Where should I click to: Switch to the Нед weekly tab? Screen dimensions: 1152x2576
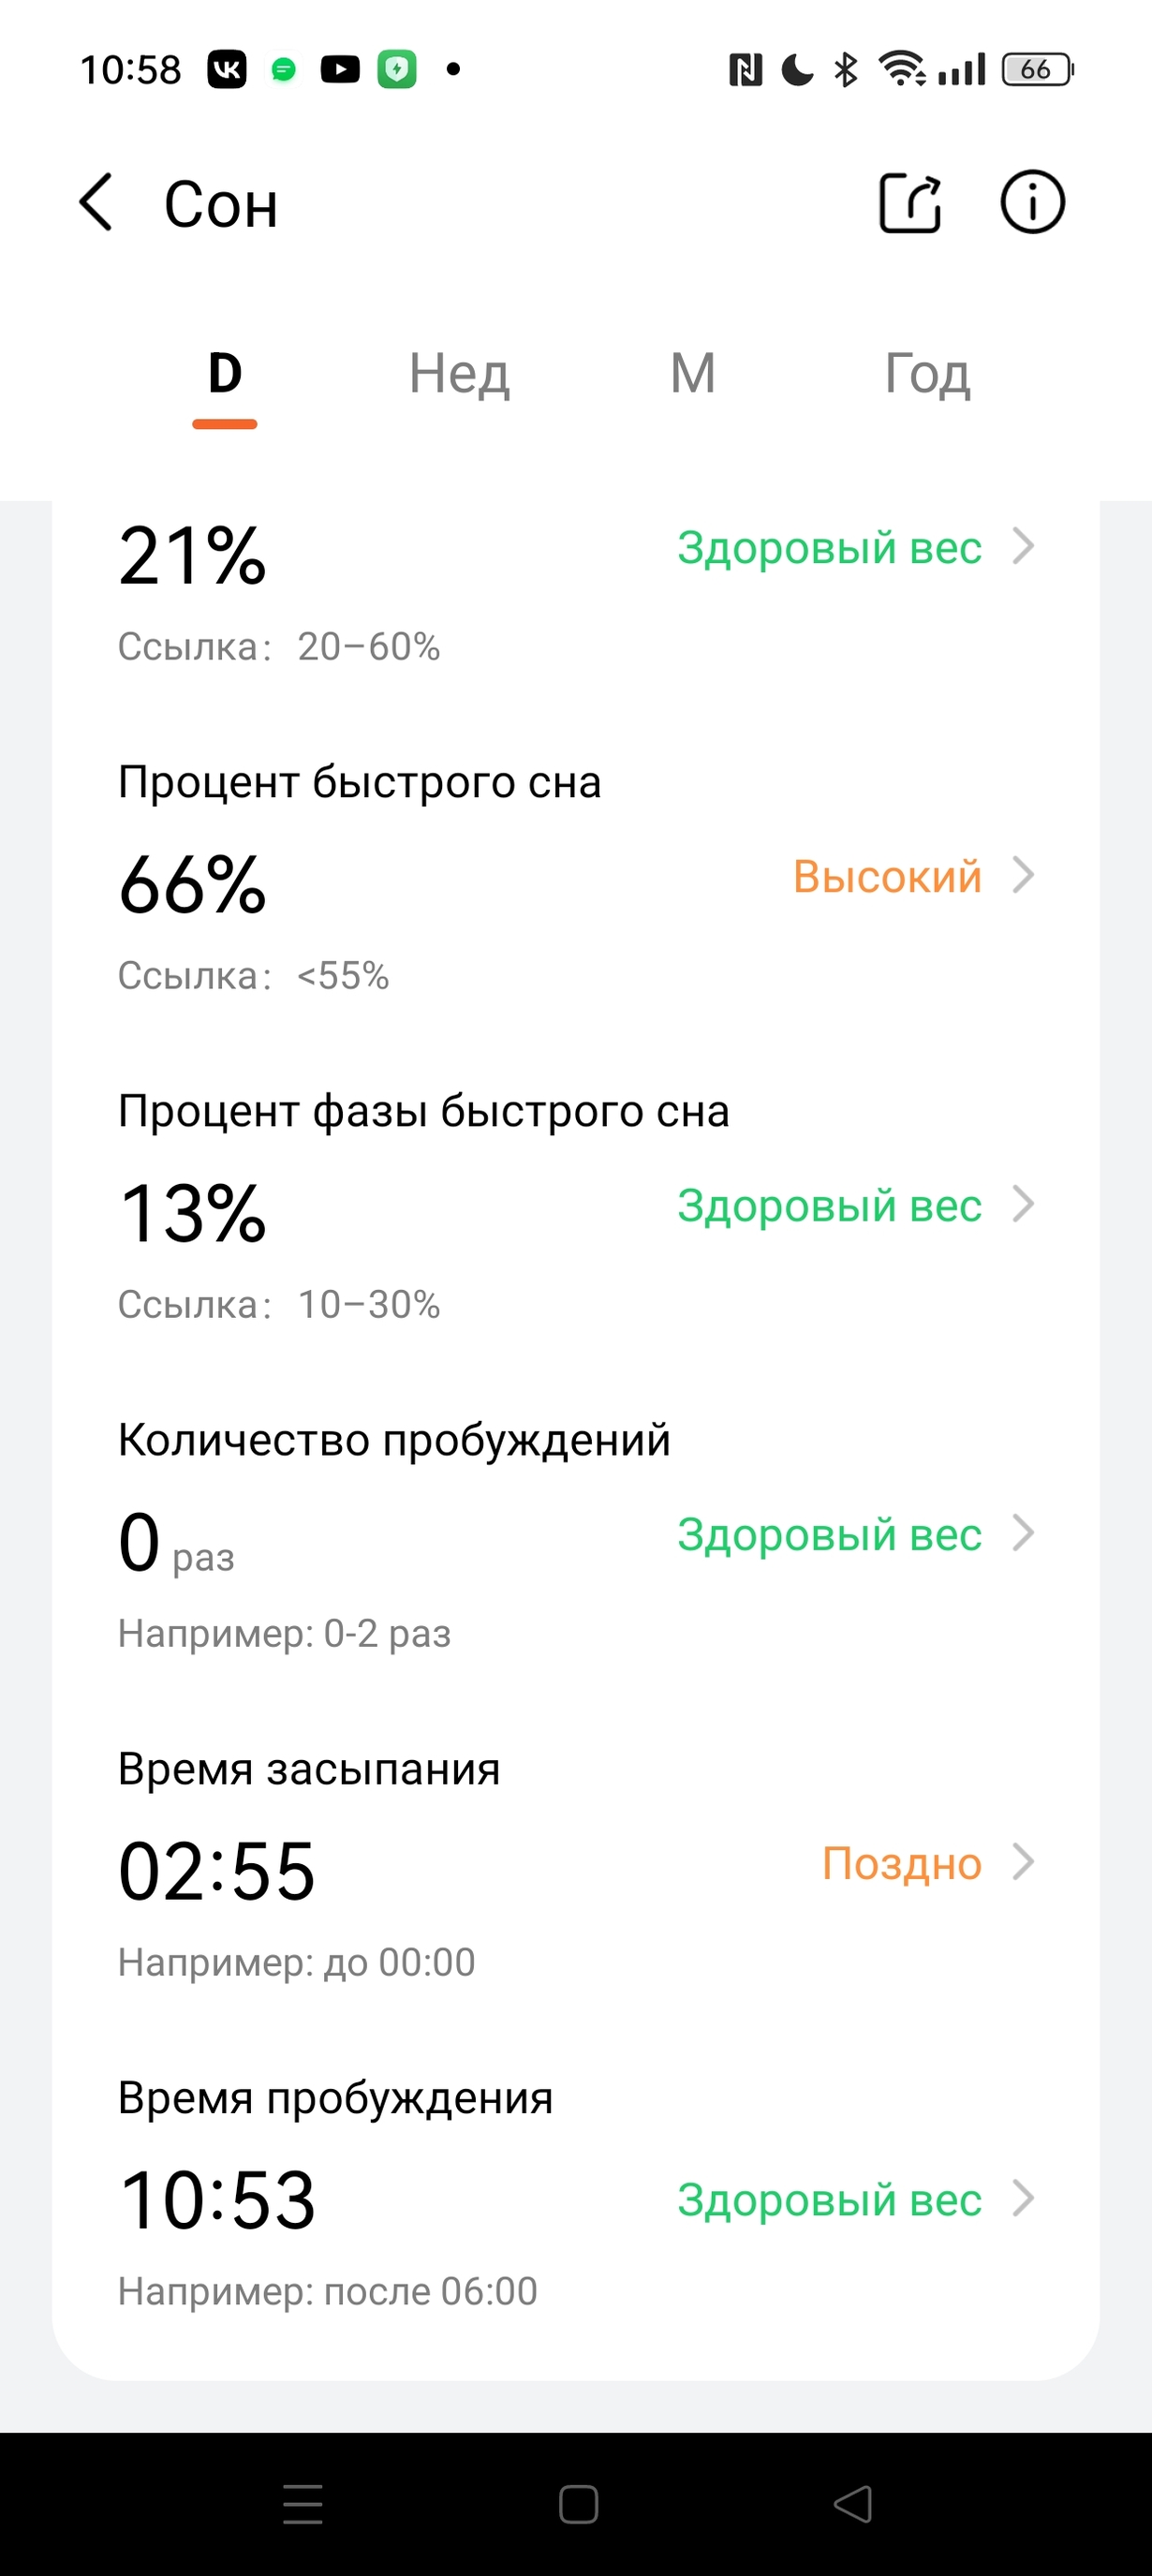(x=459, y=374)
